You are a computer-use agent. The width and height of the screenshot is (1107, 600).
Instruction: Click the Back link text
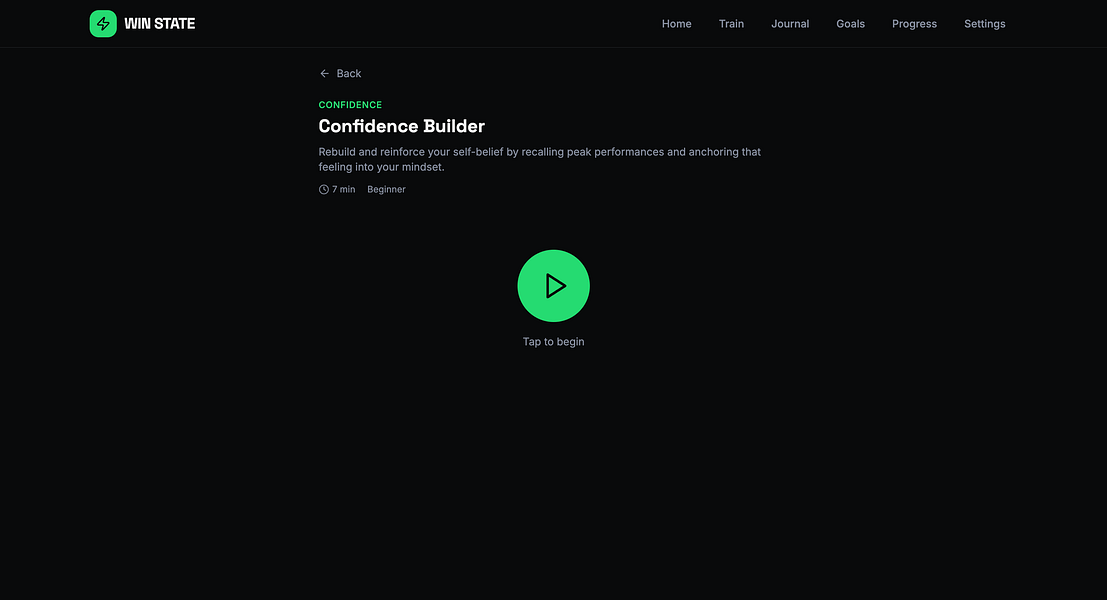(x=349, y=73)
